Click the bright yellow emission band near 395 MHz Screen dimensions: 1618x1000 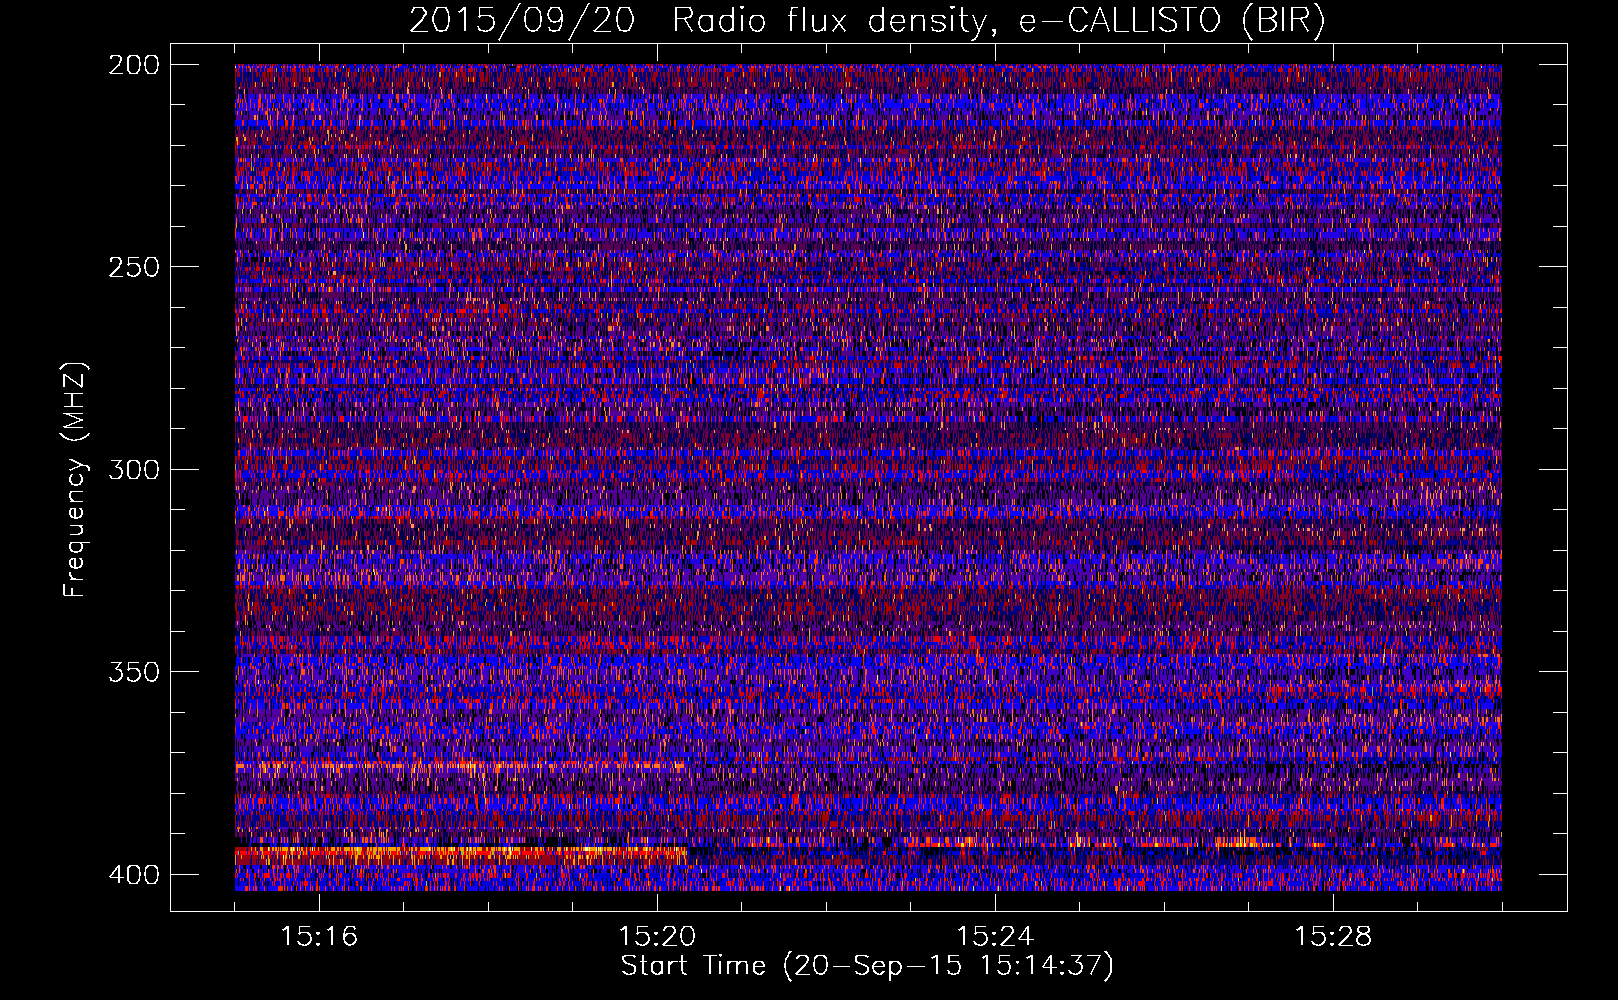[x=460, y=853]
